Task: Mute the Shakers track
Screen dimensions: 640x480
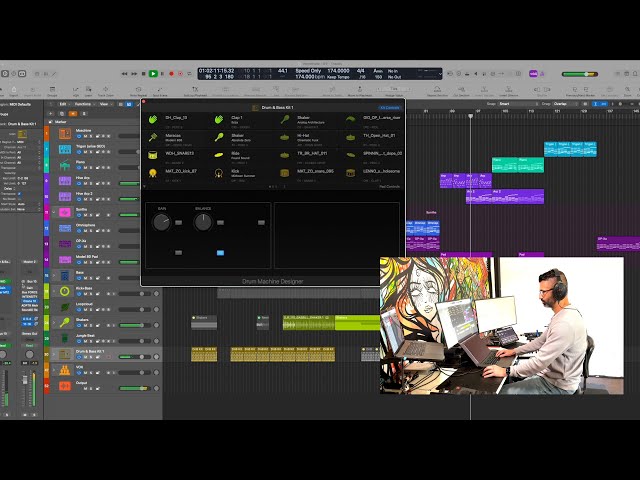Action: tap(85, 325)
